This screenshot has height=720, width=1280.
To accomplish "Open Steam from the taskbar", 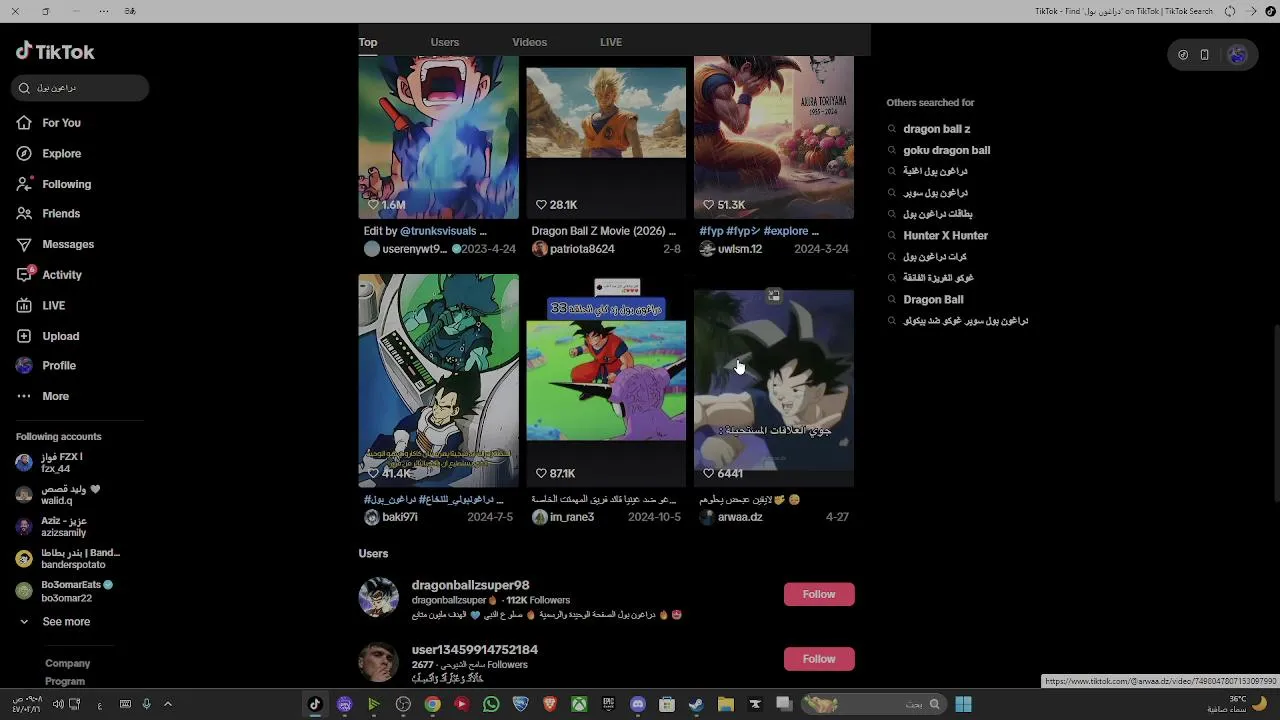I will (696, 704).
